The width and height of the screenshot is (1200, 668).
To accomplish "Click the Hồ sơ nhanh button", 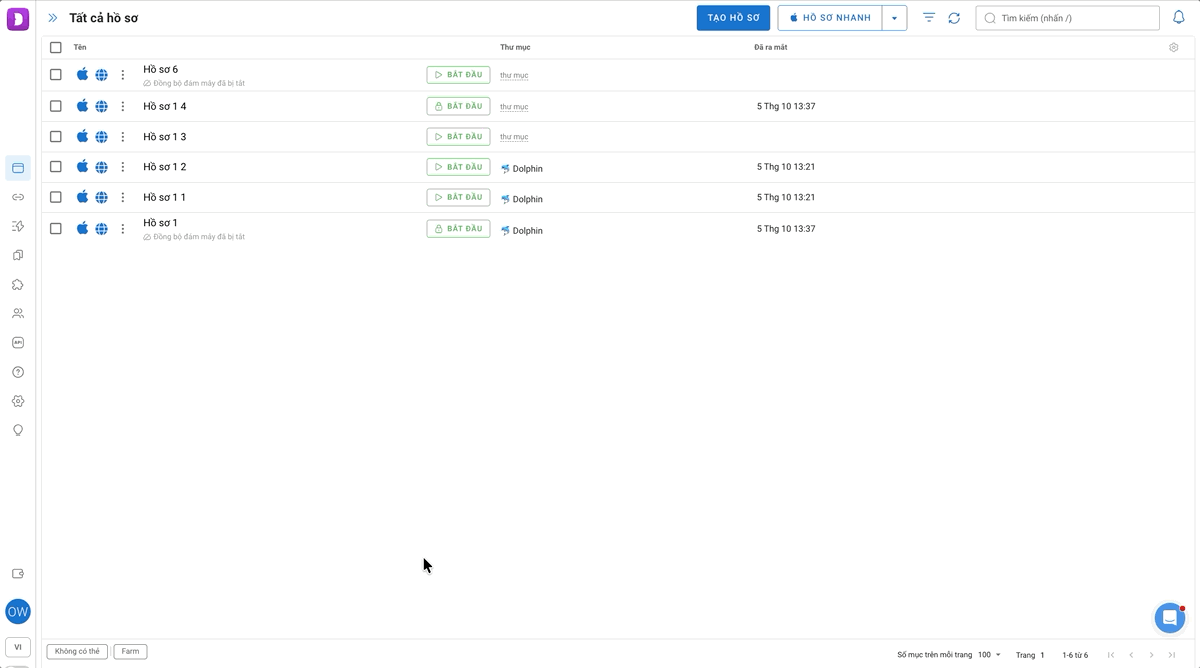I will 830,18.
